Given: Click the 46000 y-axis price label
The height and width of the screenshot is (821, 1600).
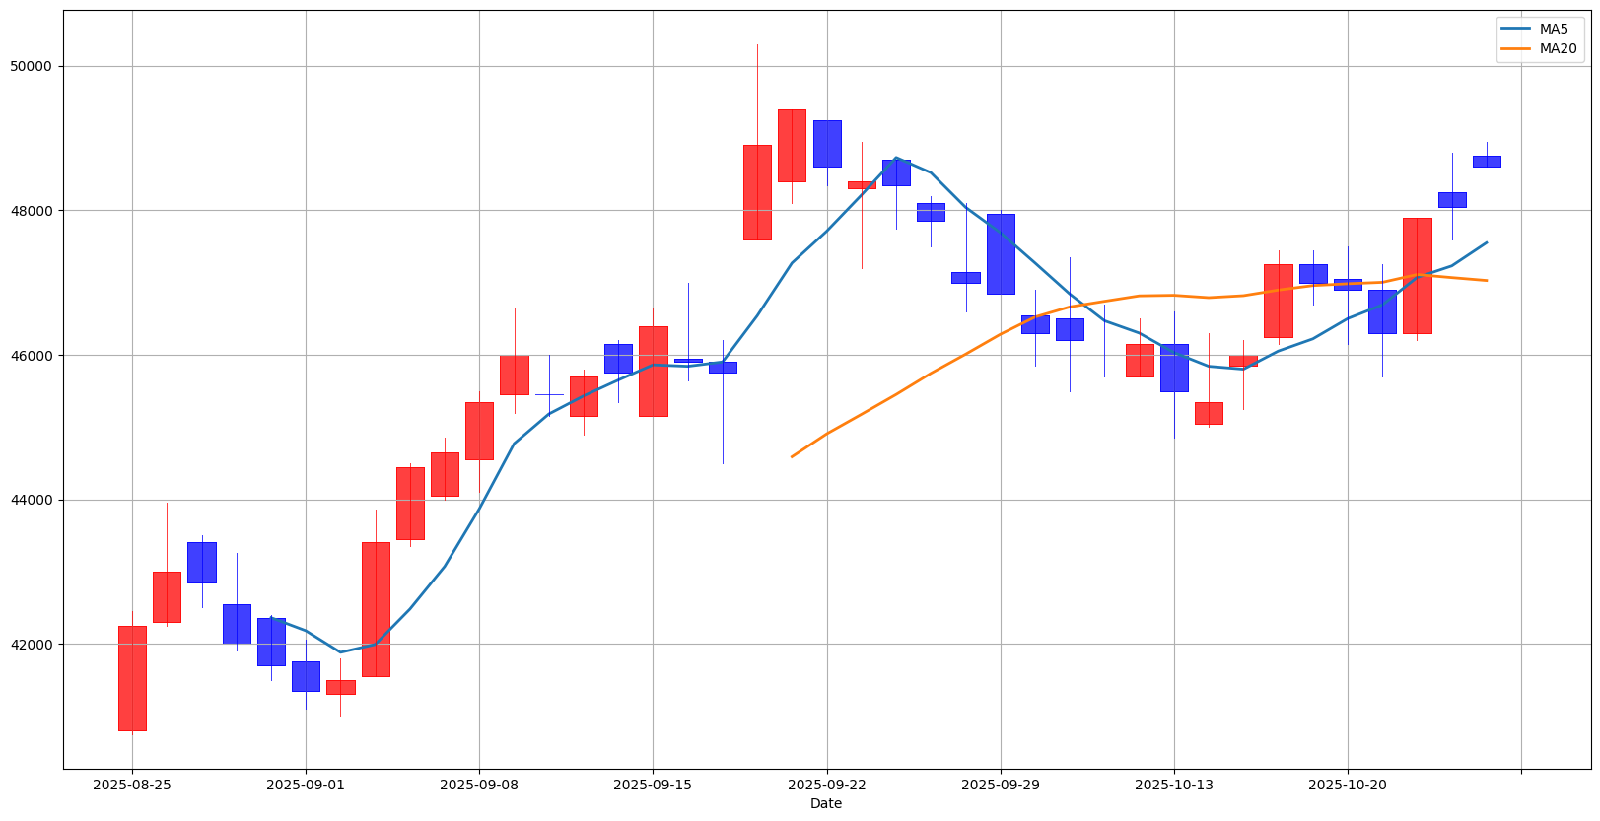Looking at the screenshot, I should click(x=30, y=356).
